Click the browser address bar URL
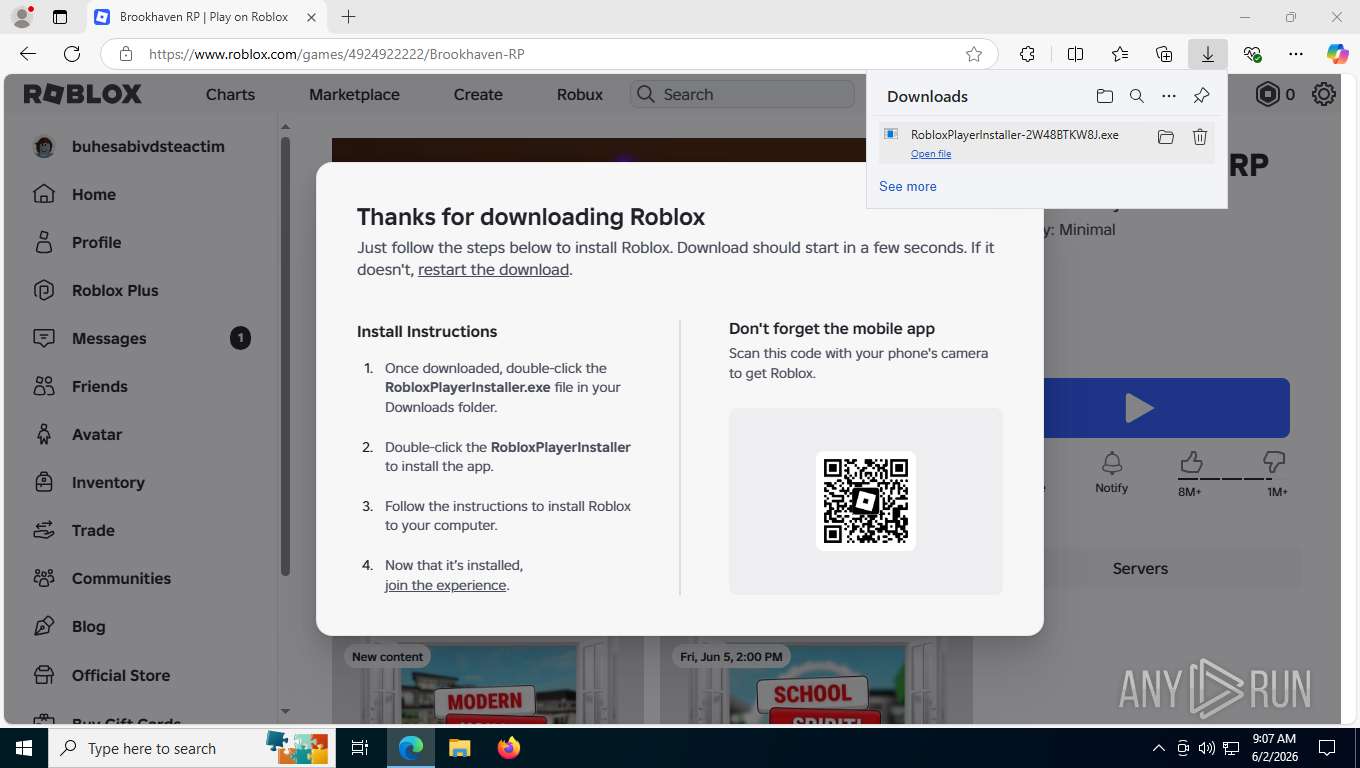 [336, 54]
